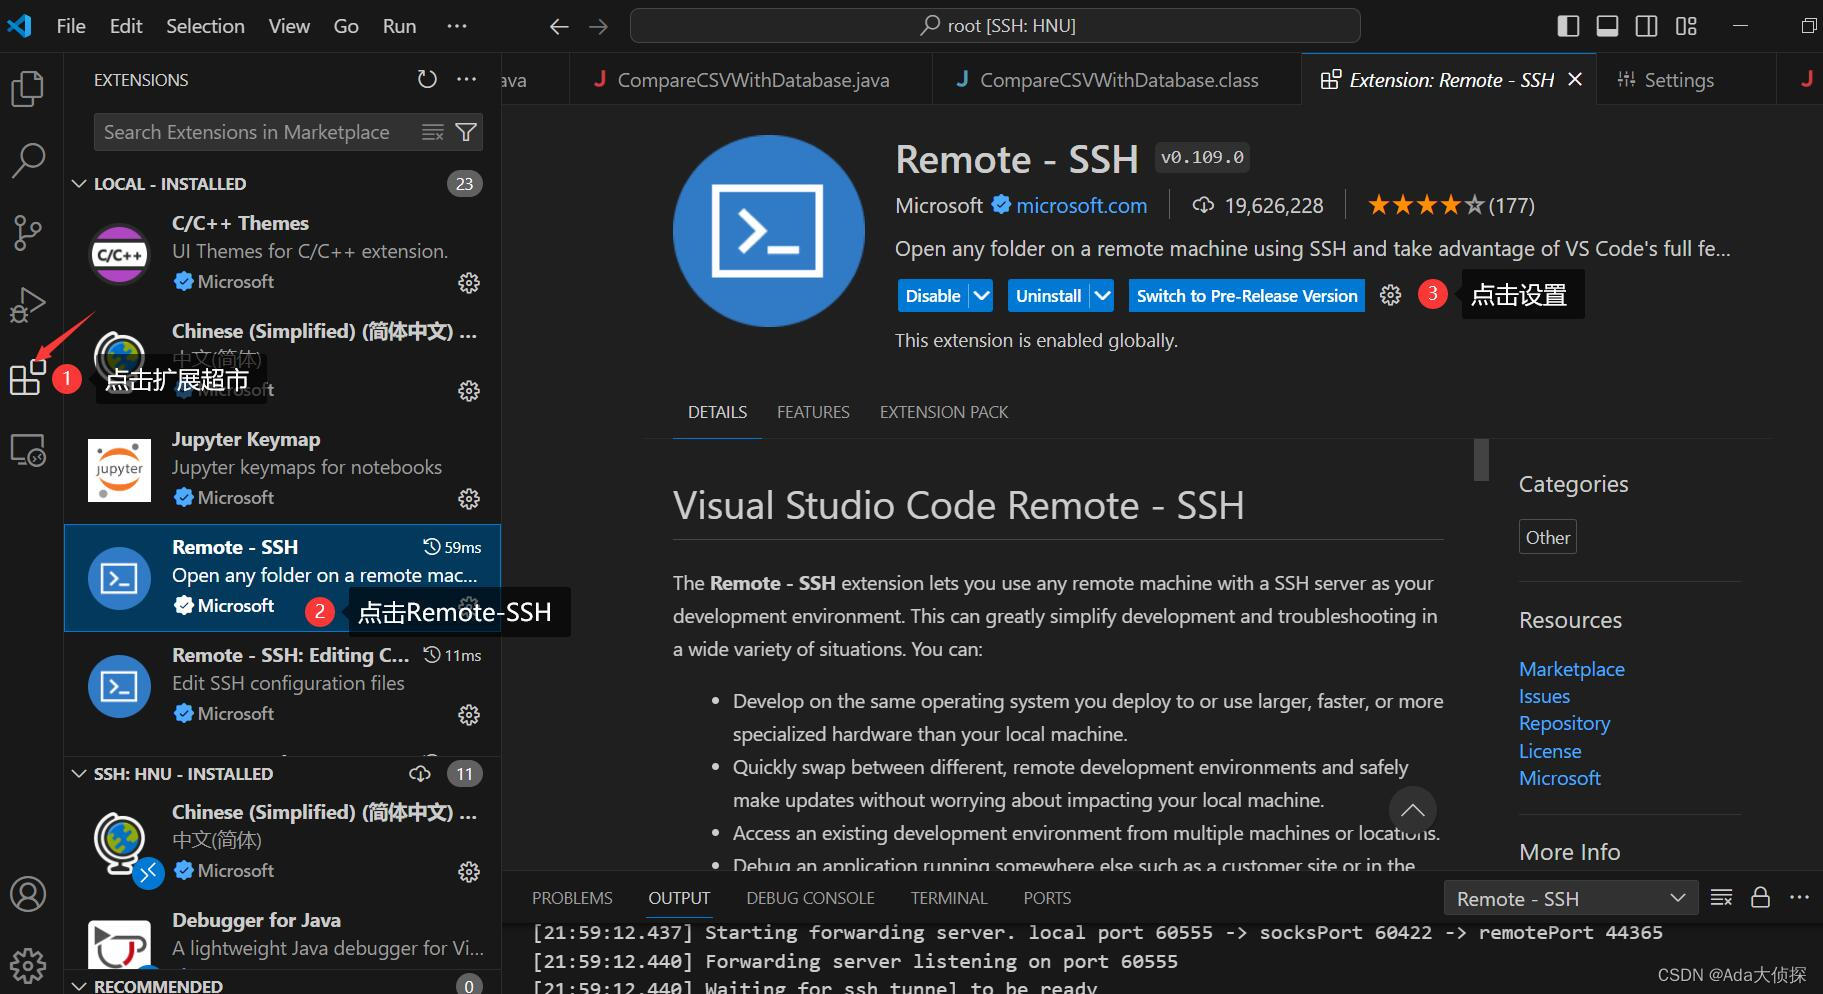The height and width of the screenshot is (994, 1823).
Task: Open the Repository link under Resources
Action: pos(1564,722)
